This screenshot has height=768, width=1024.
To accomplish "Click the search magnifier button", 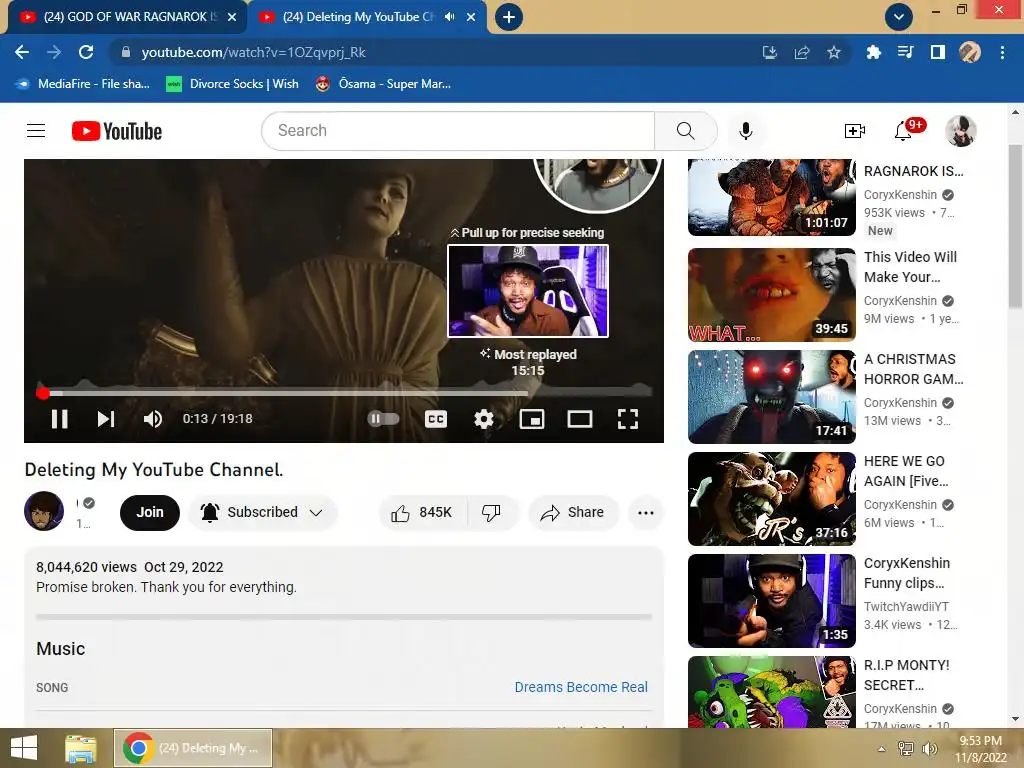I will pyautogui.click(x=686, y=131).
